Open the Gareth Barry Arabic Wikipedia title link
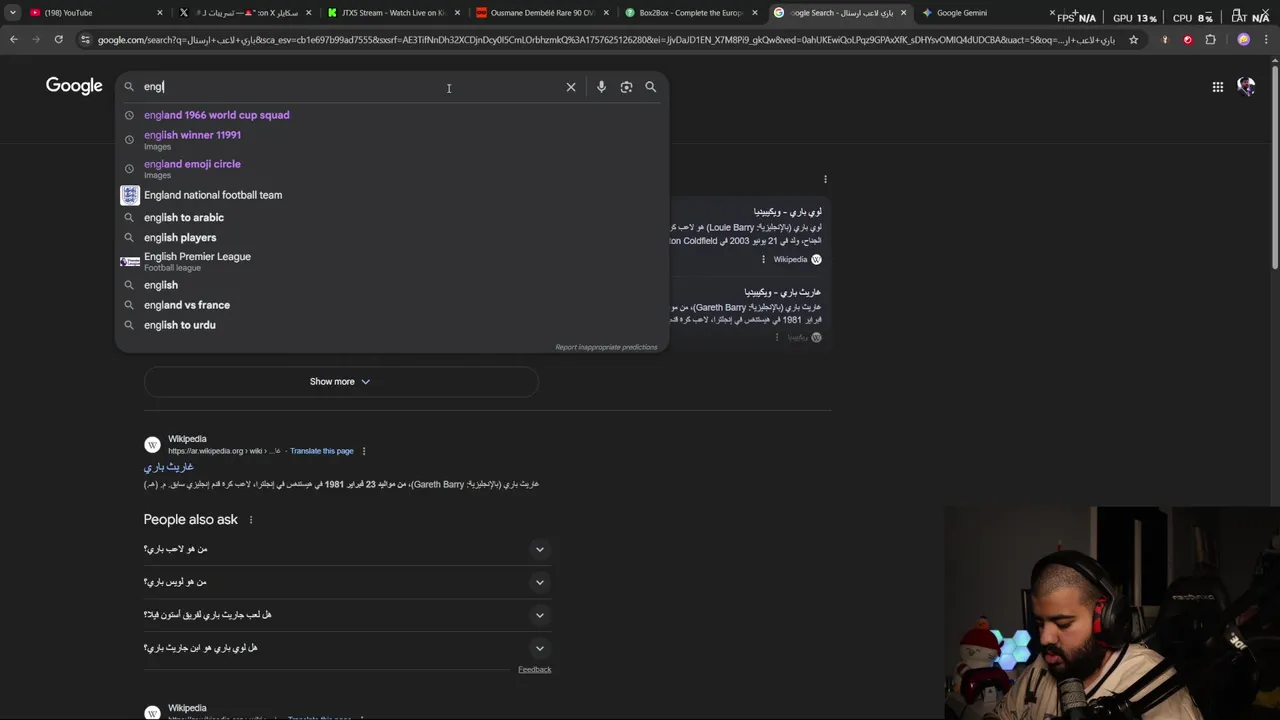The width and height of the screenshot is (1280, 720). 168,467
